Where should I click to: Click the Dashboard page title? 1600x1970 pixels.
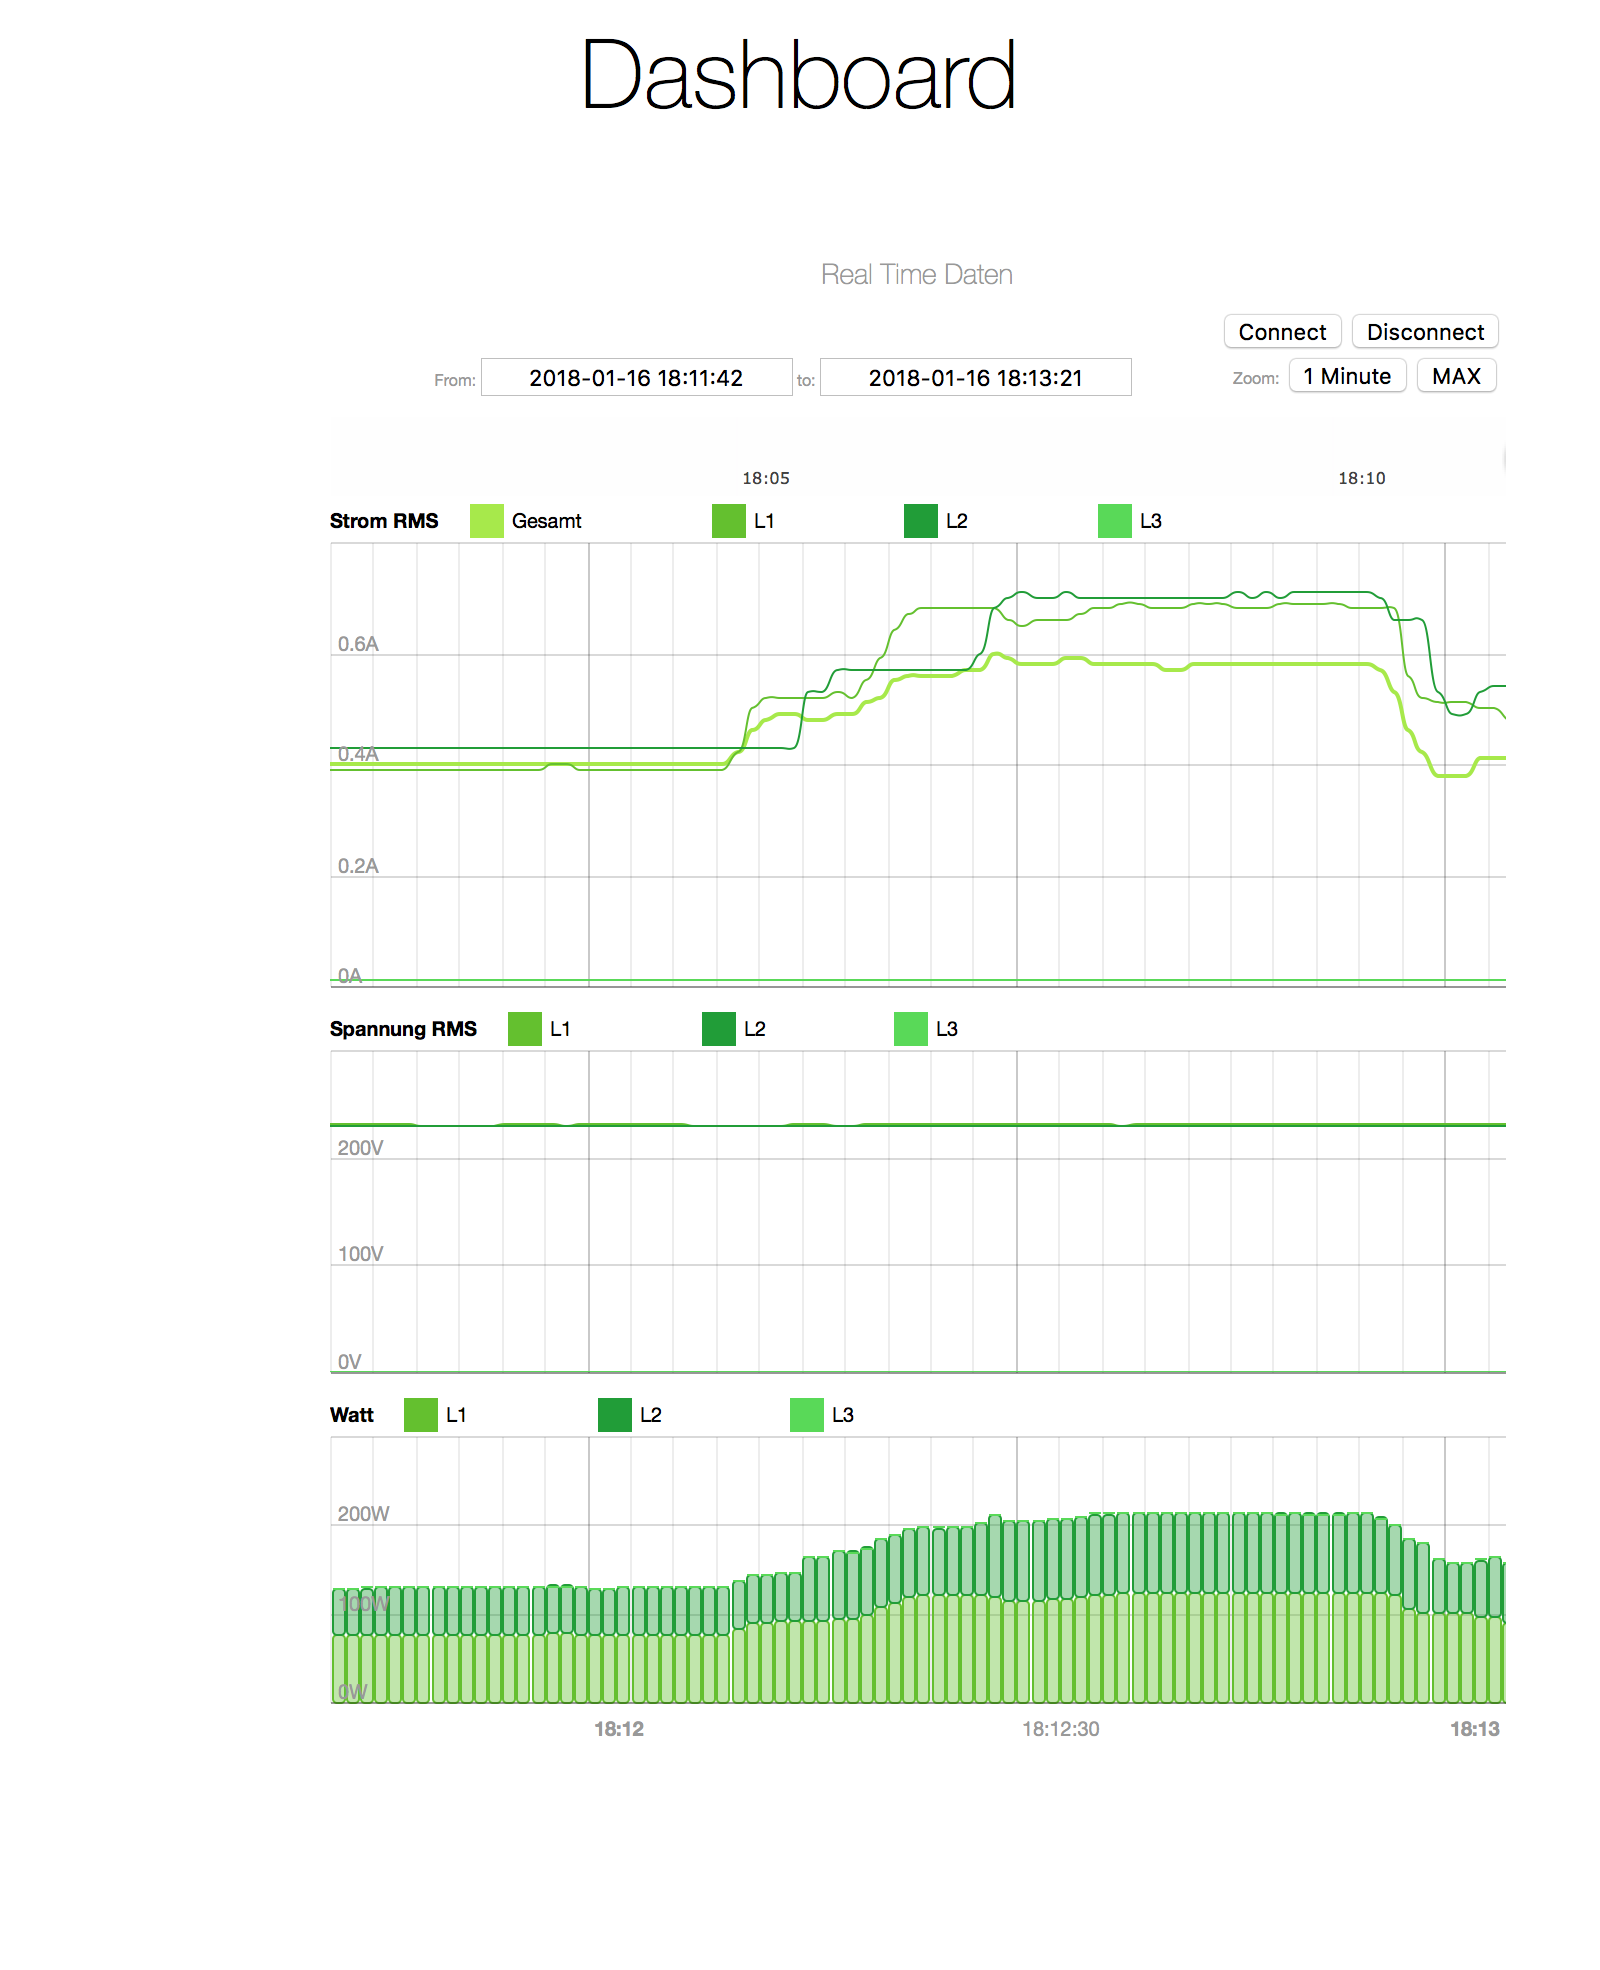pyautogui.click(x=799, y=75)
